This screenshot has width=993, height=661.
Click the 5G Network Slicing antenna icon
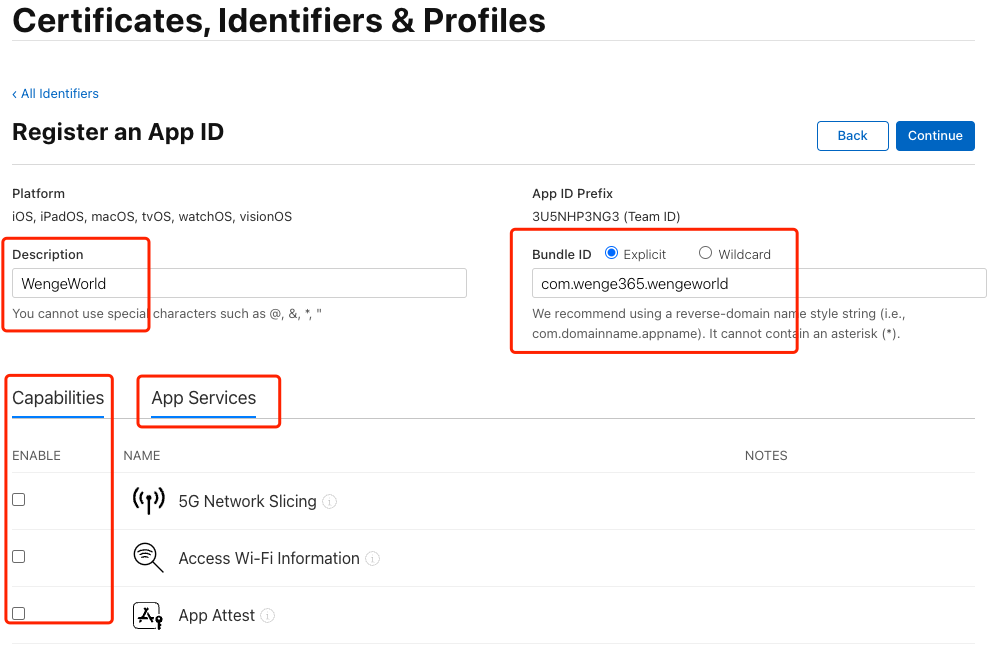click(x=148, y=501)
